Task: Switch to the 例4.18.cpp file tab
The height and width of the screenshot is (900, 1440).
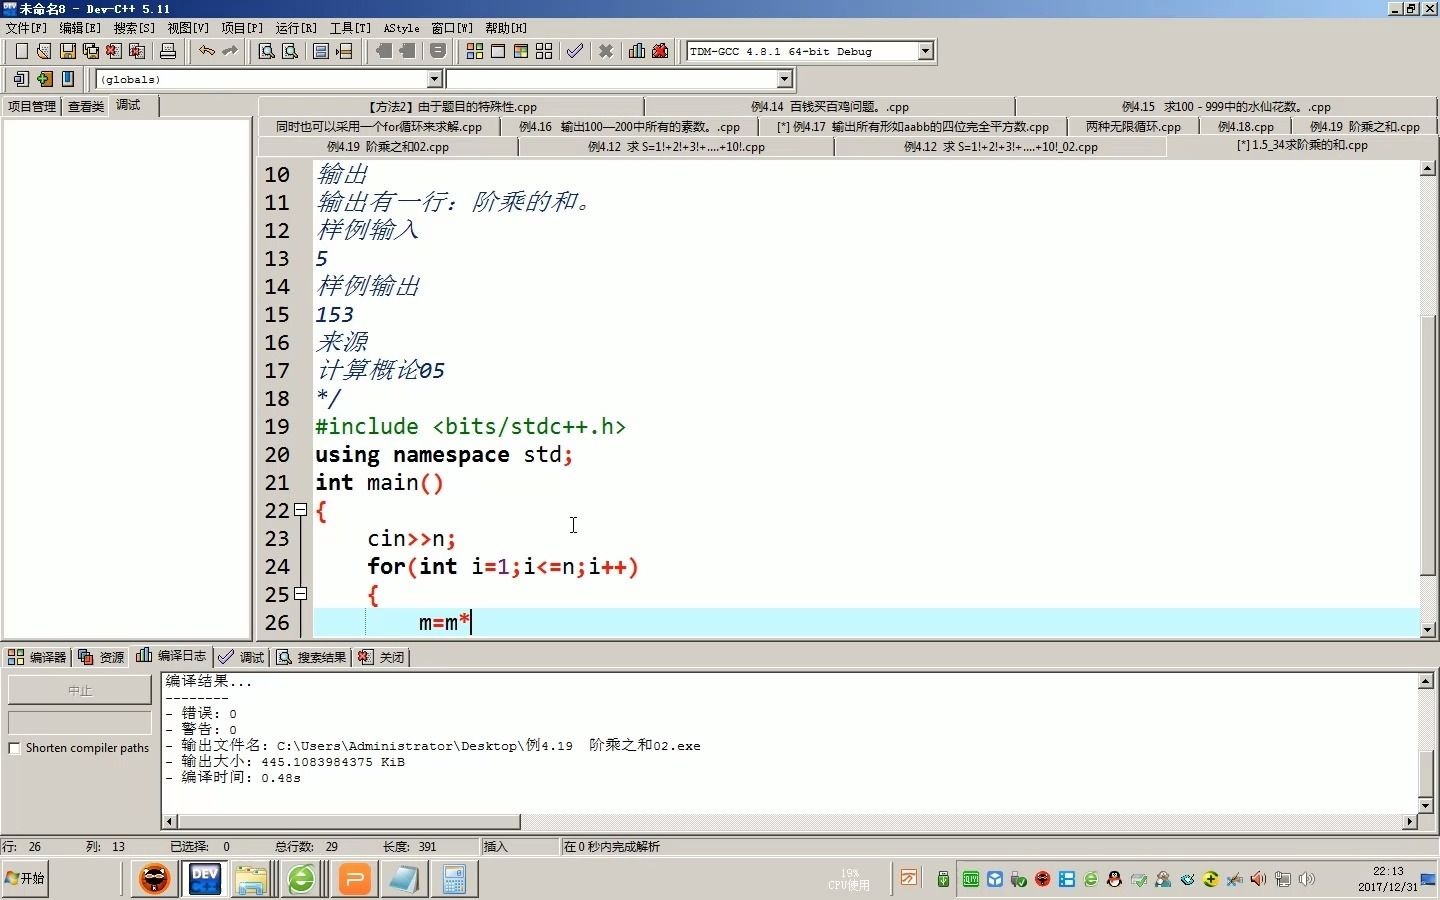Action: coord(1246,127)
